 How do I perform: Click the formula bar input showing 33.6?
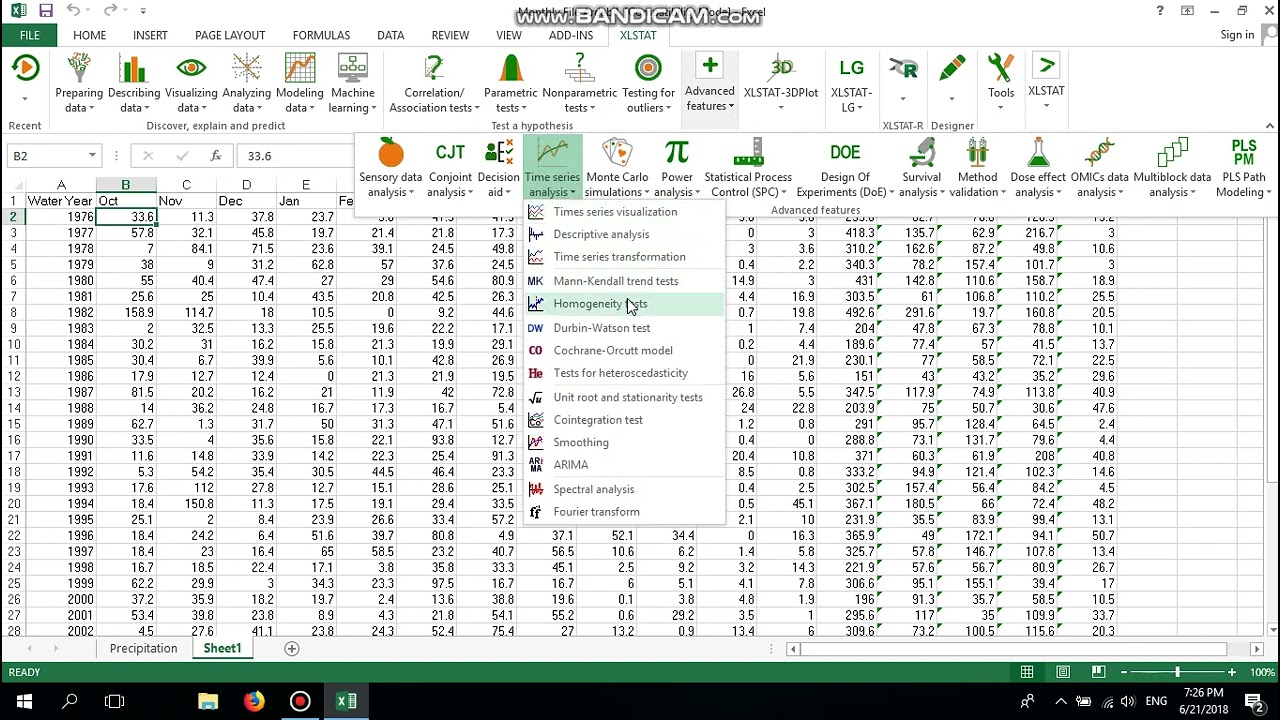(x=295, y=156)
